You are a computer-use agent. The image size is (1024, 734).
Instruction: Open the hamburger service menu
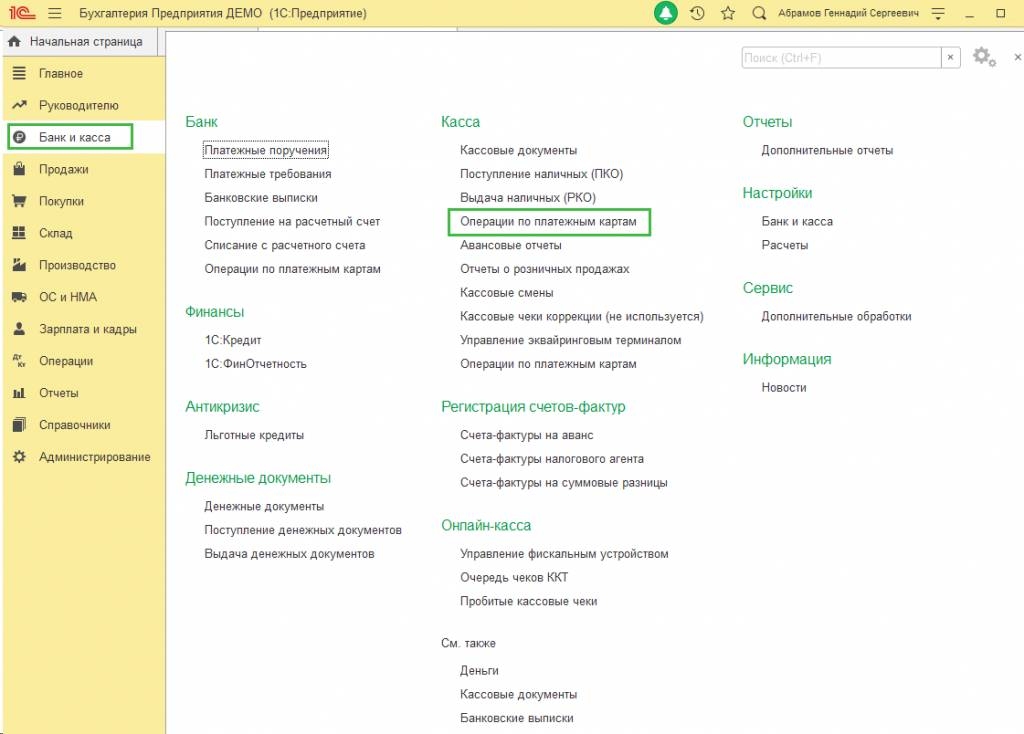55,13
